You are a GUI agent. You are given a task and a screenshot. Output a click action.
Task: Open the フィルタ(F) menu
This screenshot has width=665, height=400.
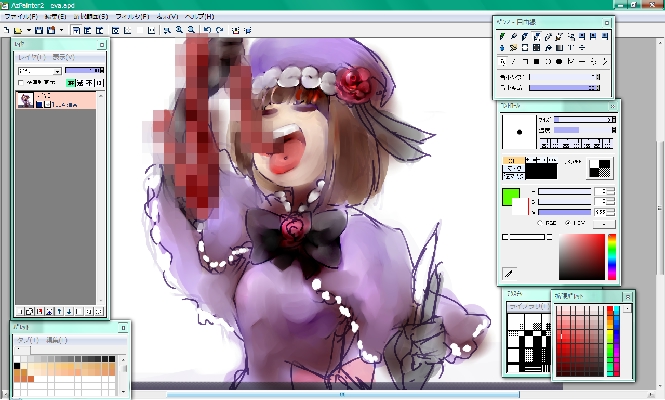(132, 17)
